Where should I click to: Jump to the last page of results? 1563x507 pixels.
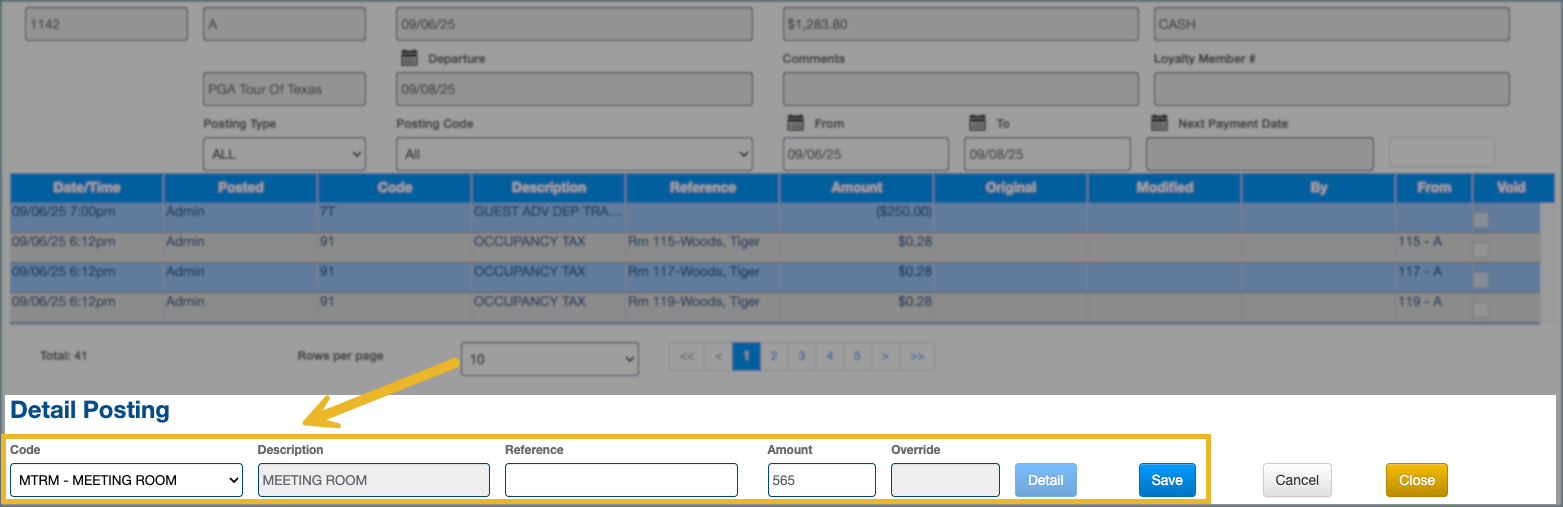[917, 356]
